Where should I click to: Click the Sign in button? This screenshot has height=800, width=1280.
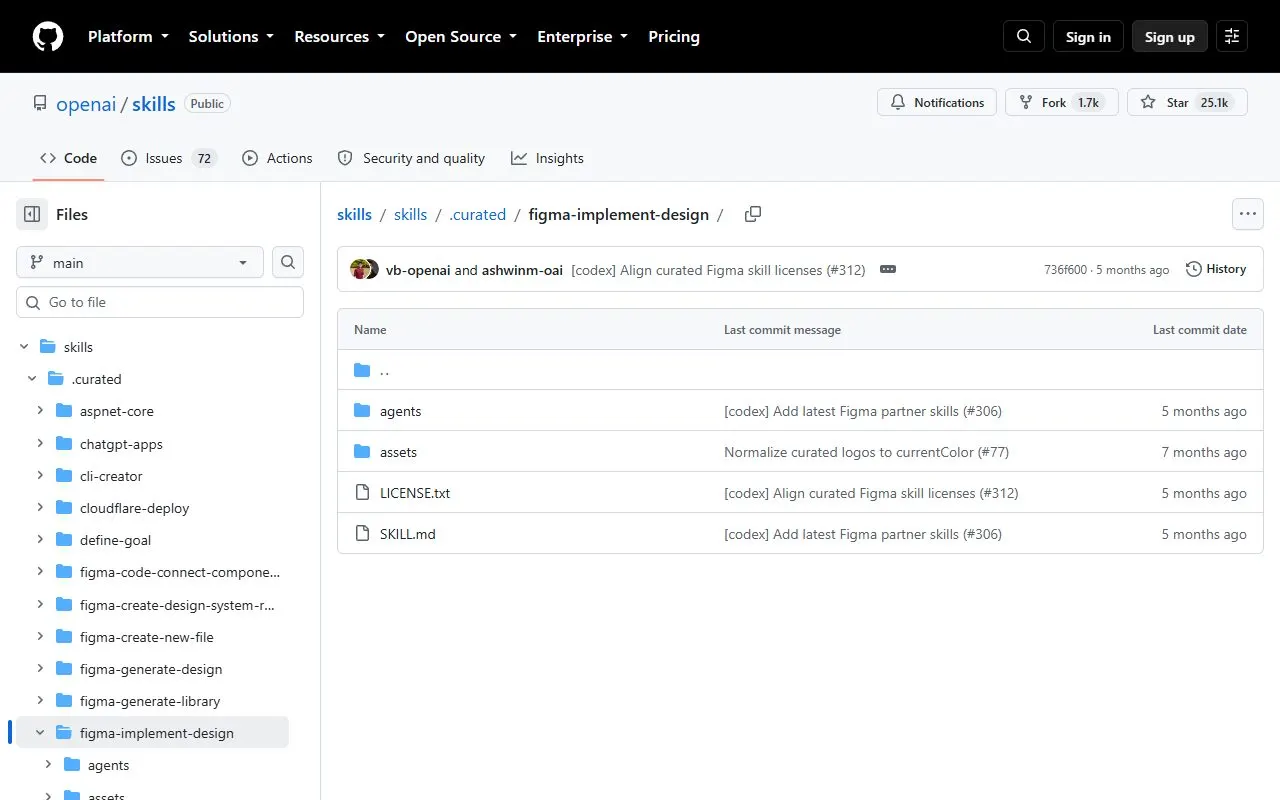[1088, 37]
